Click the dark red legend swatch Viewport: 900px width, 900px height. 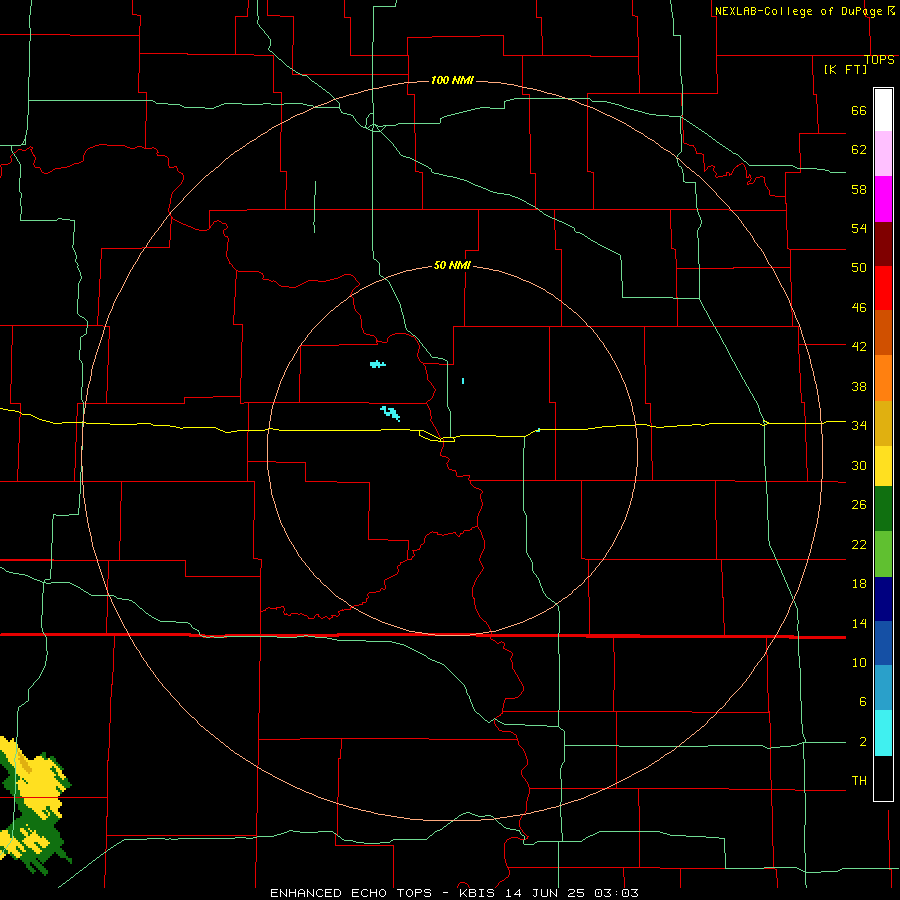click(883, 244)
